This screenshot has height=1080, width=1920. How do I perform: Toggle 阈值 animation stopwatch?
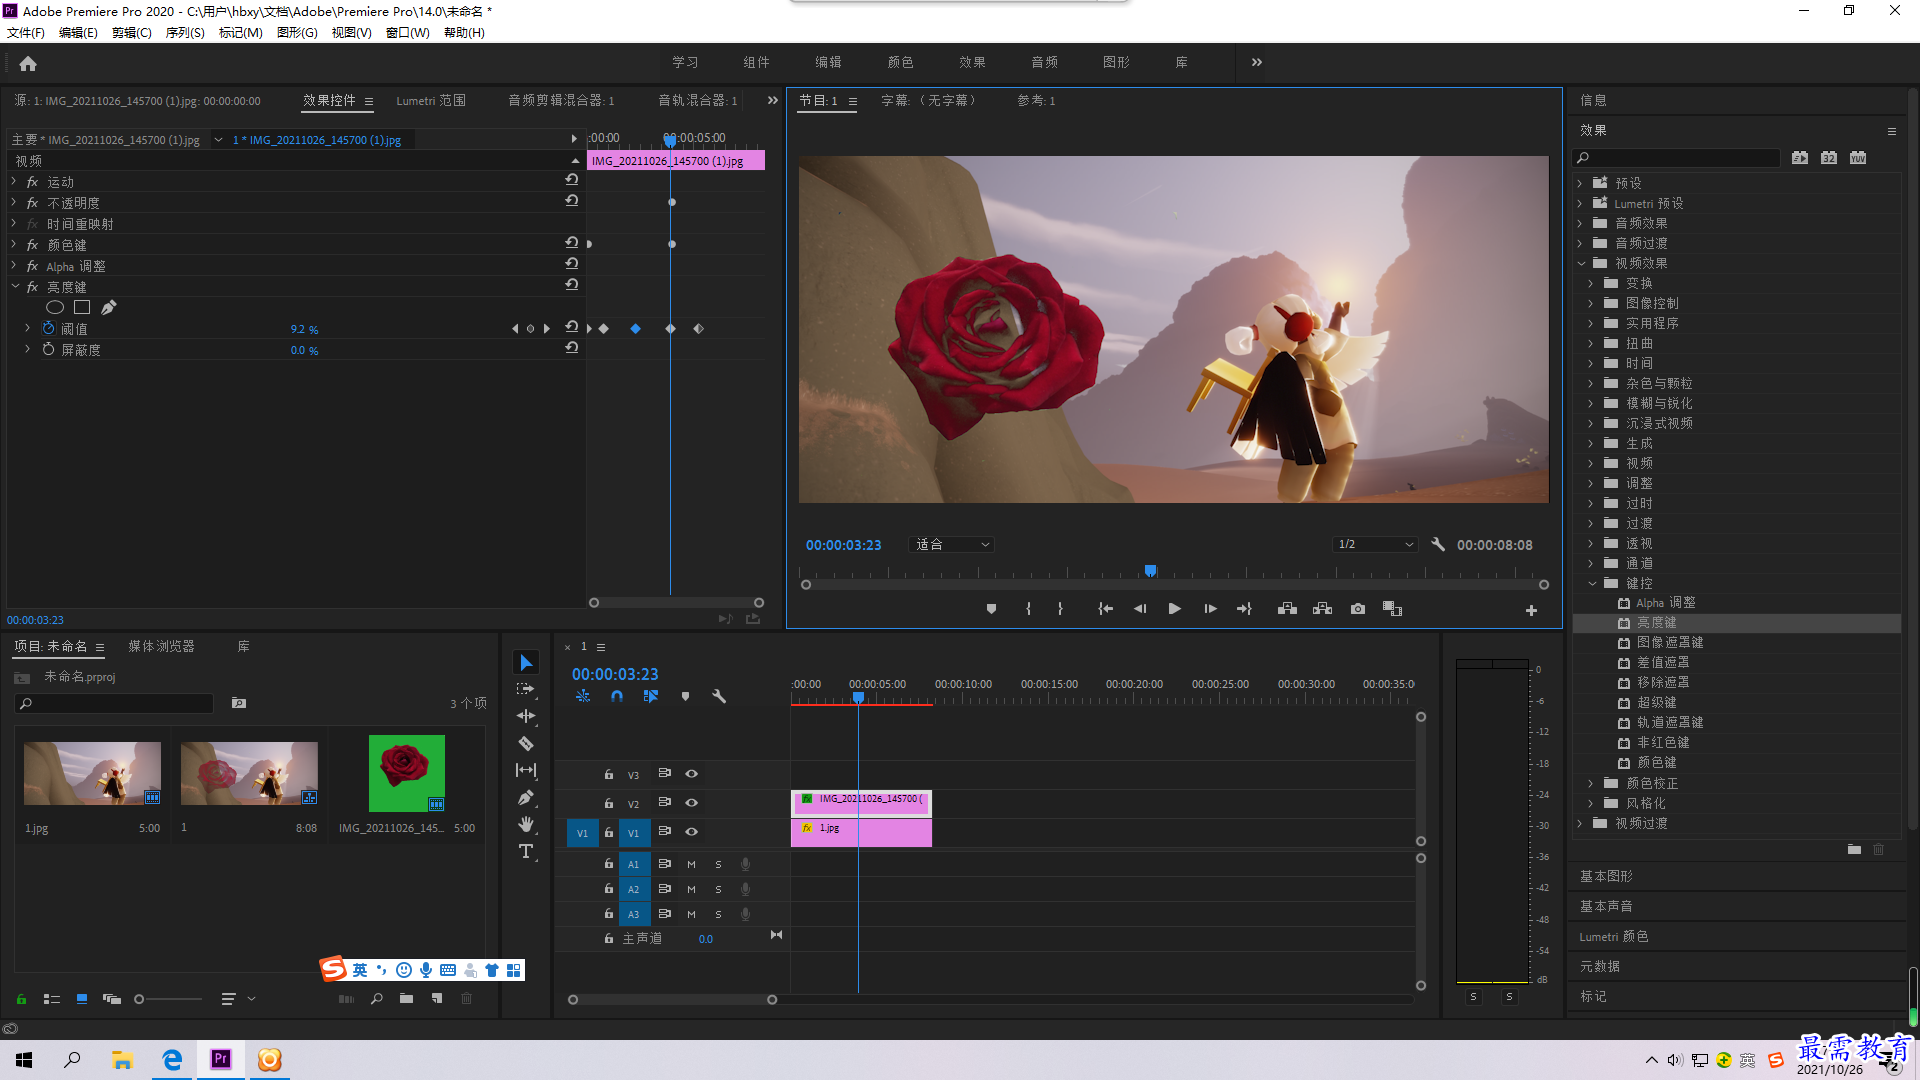(48, 328)
